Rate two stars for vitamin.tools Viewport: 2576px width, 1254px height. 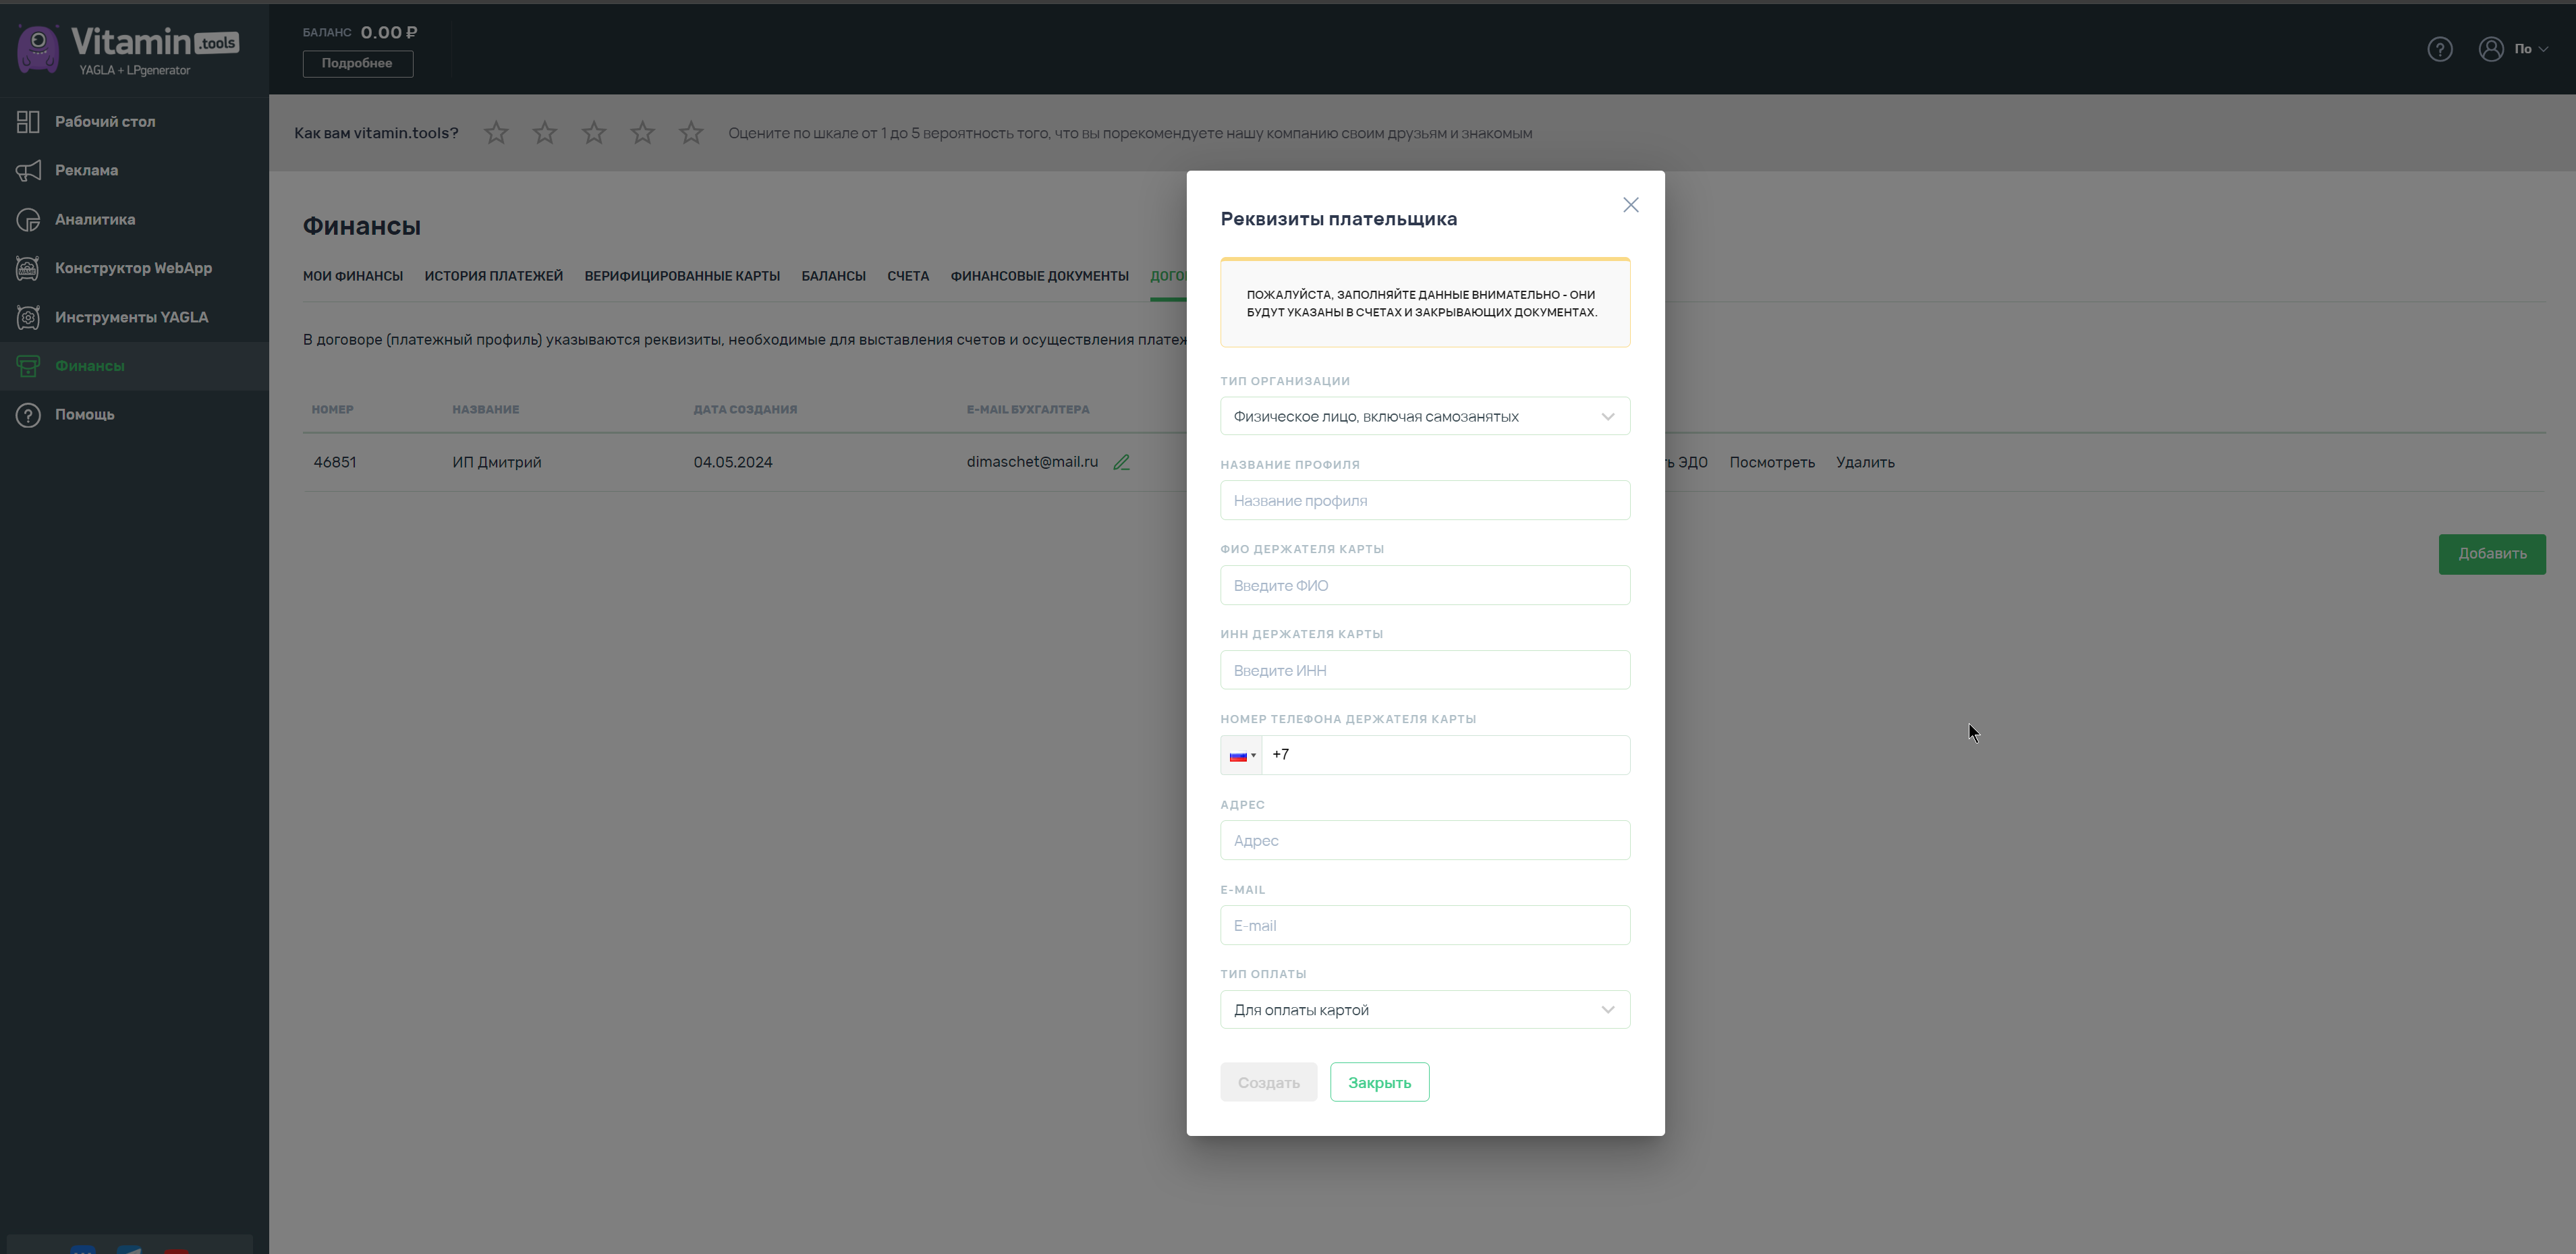point(545,133)
